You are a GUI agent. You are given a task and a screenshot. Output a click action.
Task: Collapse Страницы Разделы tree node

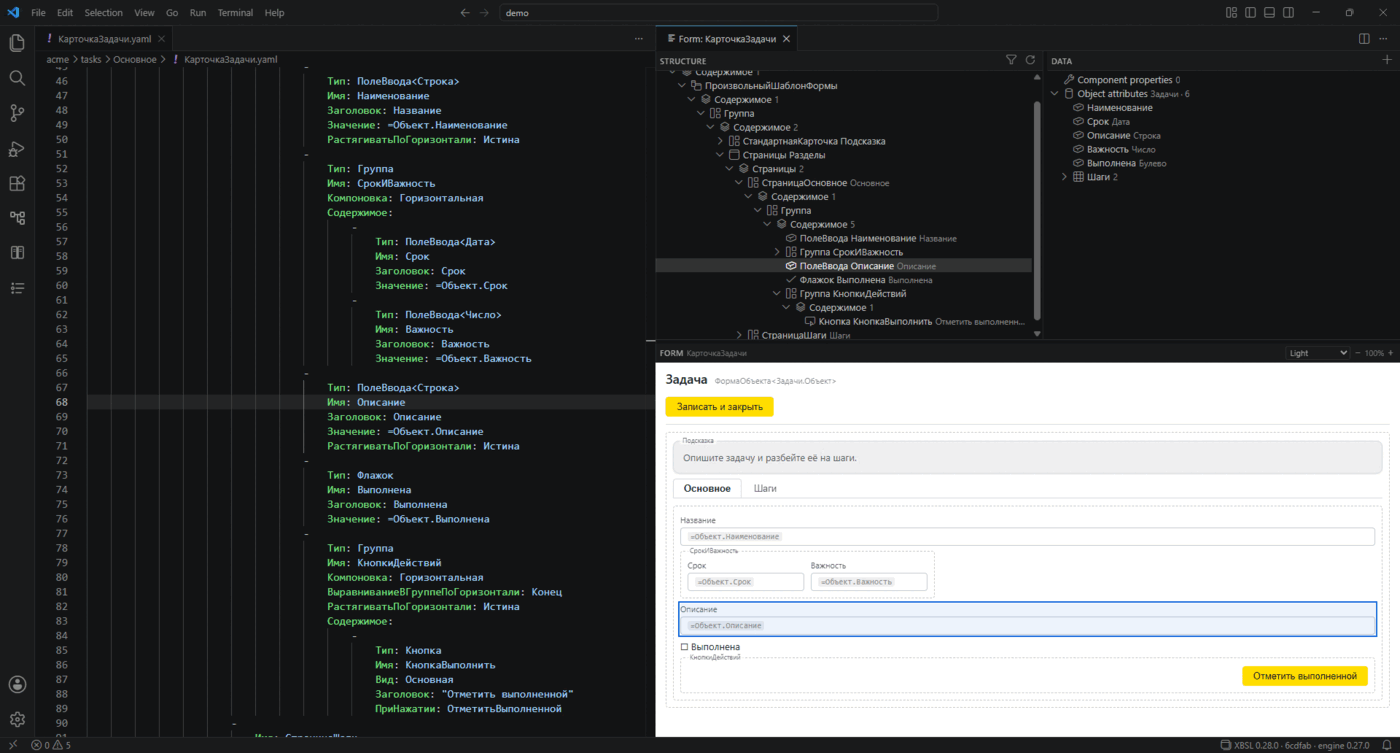[720, 155]
